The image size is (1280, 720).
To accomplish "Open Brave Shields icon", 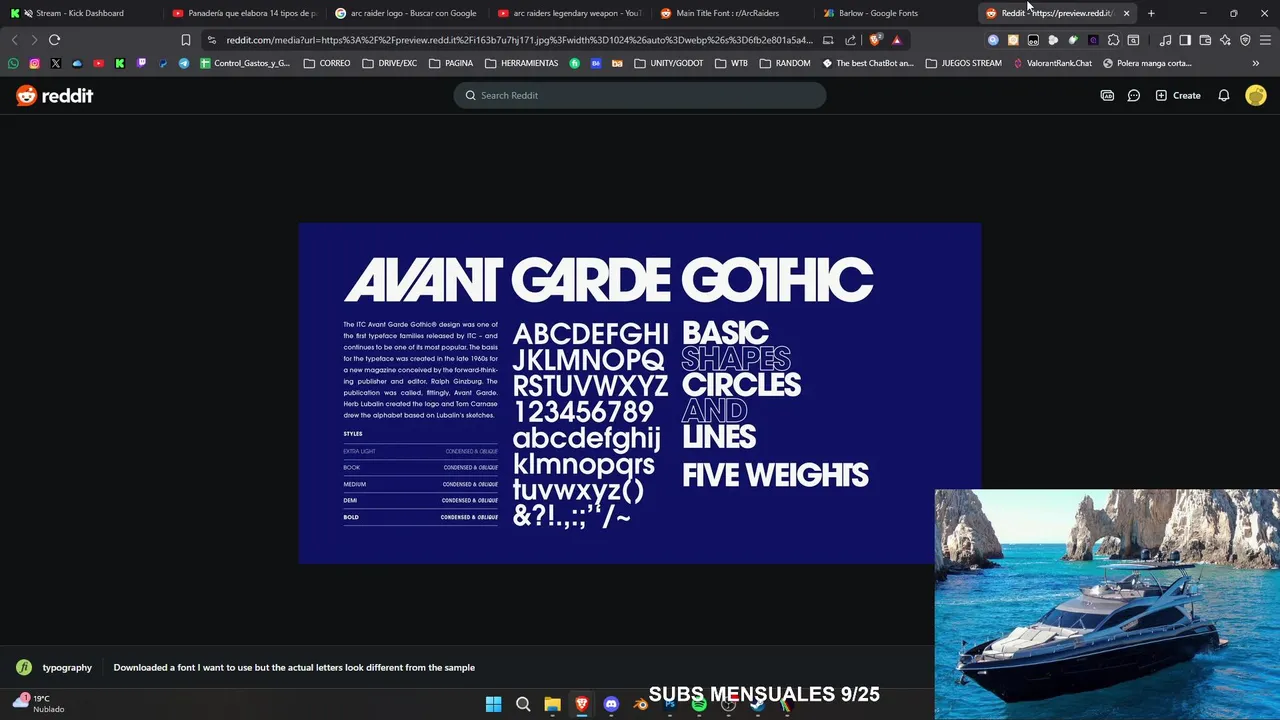I will tap(875, 40).
